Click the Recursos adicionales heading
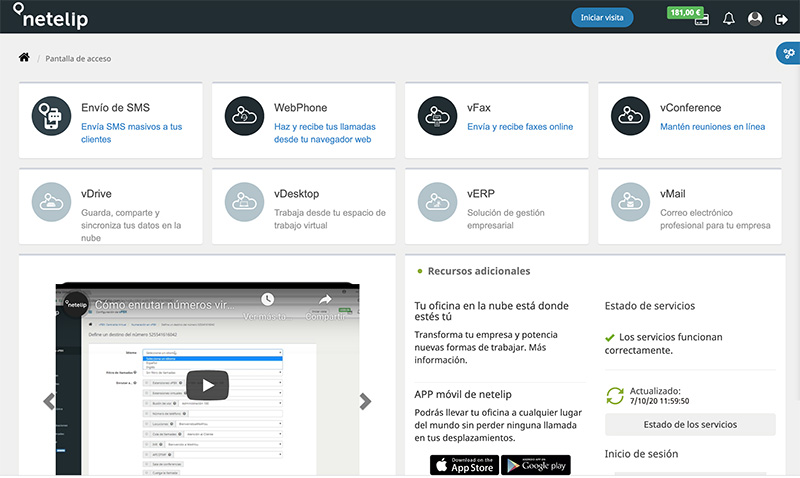 point(479,271)
